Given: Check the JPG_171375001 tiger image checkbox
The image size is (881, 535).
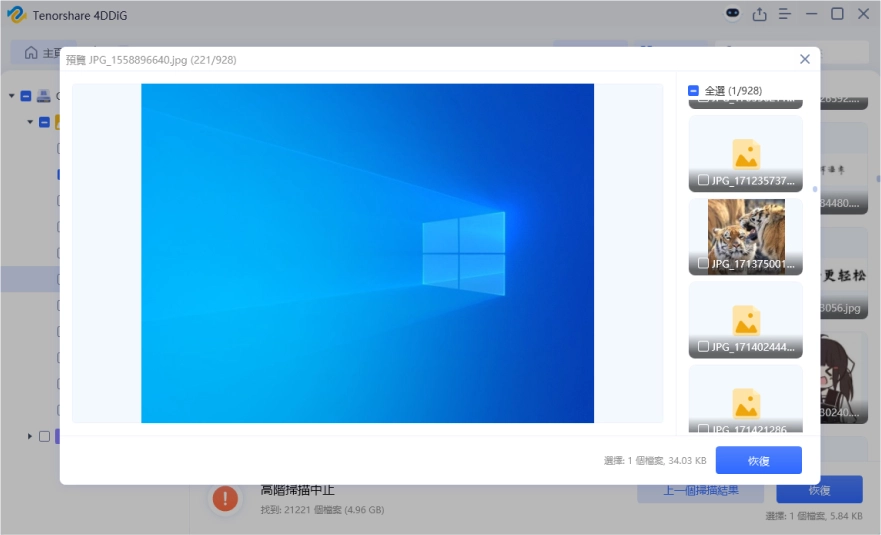Looking at the screenshot, I should [x=703, y=262].
